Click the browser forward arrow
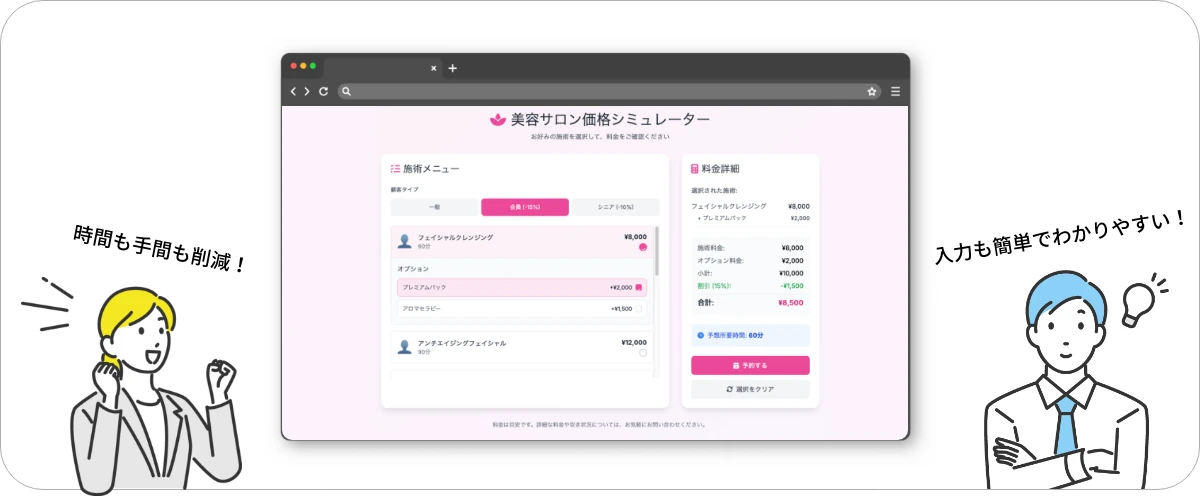This screenshot has width=1200, height=496. pyautogui.click(x=307, y=91)
